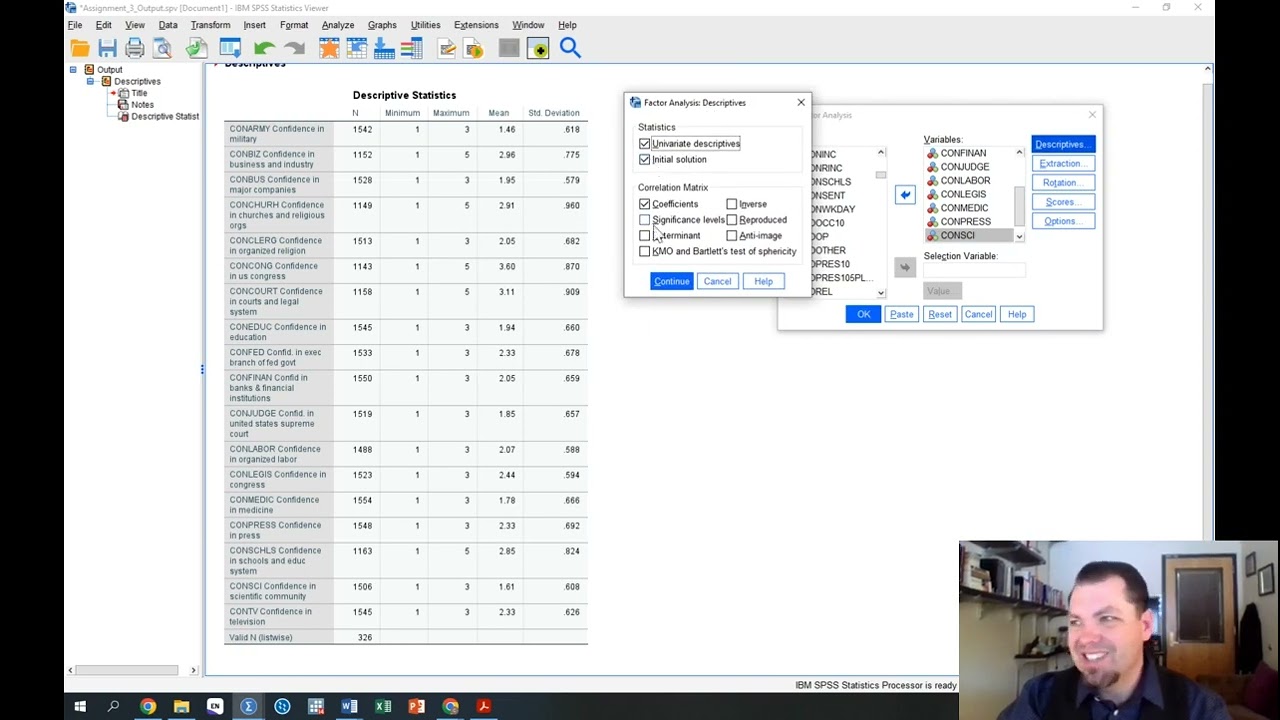
Task: Click the Save floppy disk toolbar icon
Action: click(x=107, y=48)
